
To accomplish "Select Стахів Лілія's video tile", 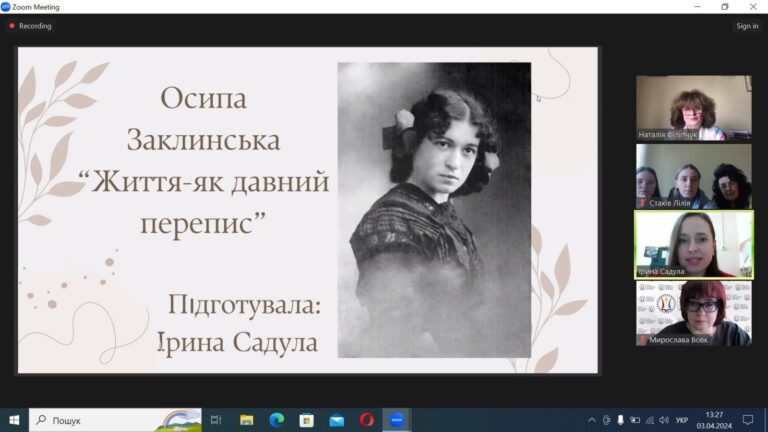I will (693, 176).
